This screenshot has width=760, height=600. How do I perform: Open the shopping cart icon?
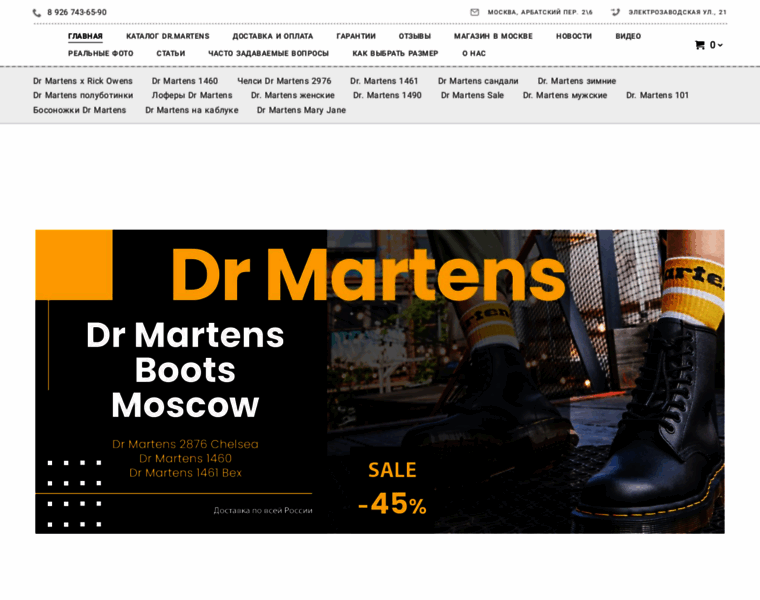tap(699, 45)
